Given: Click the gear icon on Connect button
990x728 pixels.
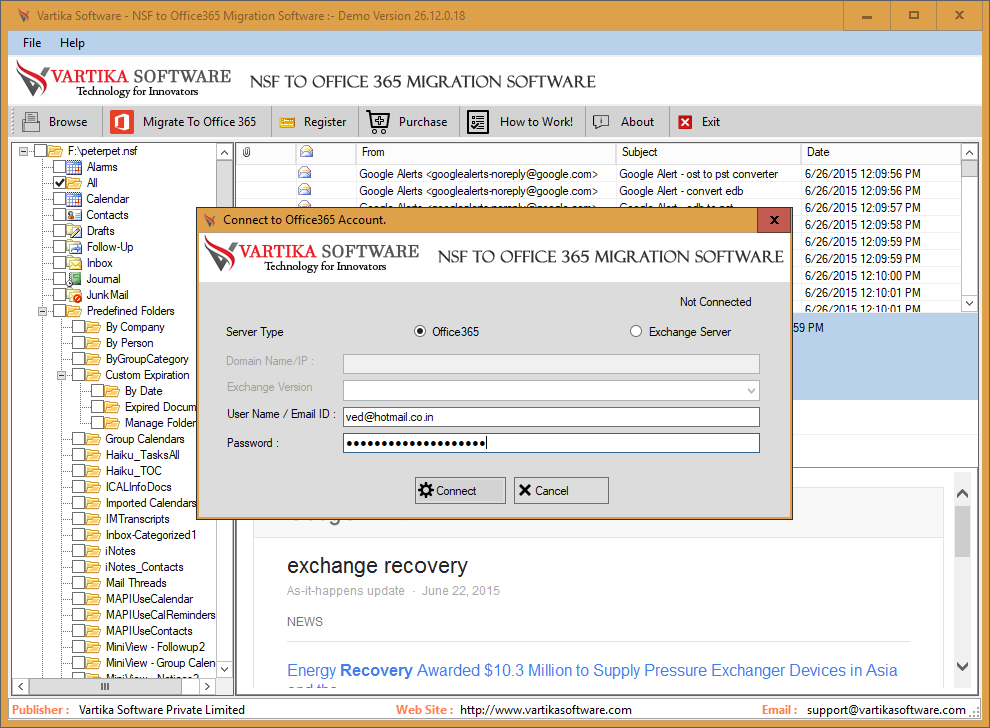Looking at the screenshot, I should click(x=426, y=491).
